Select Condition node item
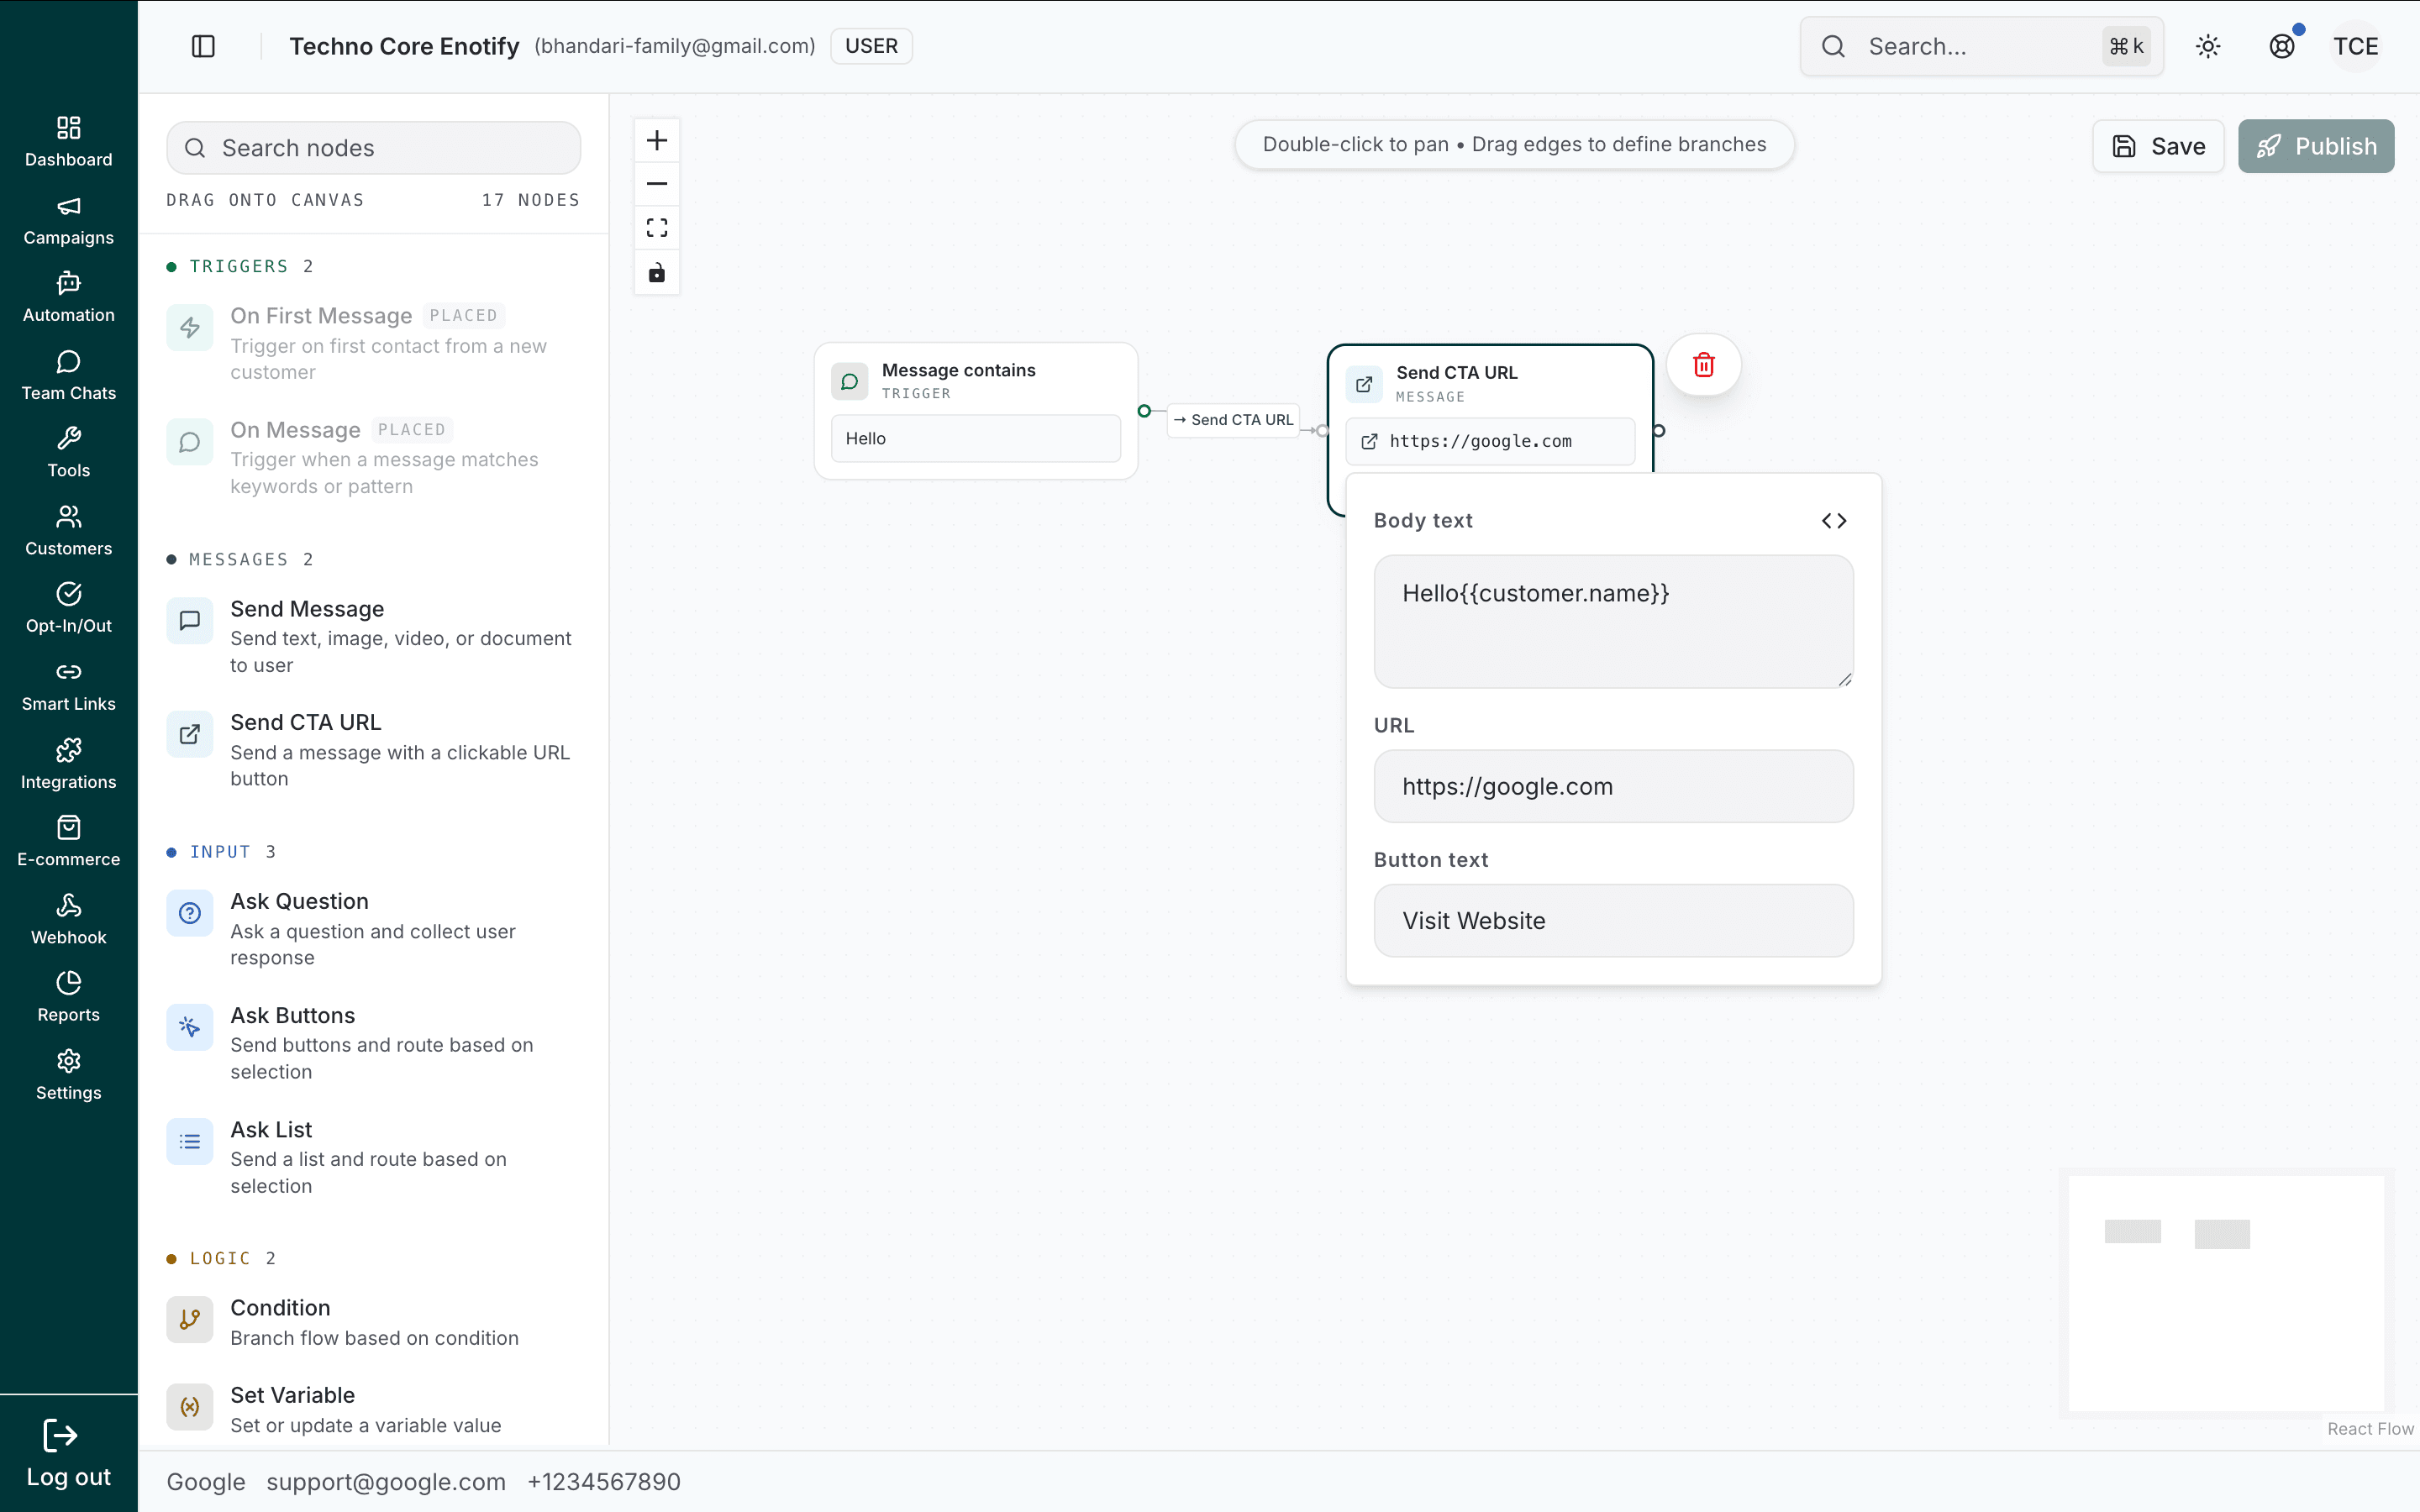This screenshot has width=2420, height=1512. (x=373, y=1322)
